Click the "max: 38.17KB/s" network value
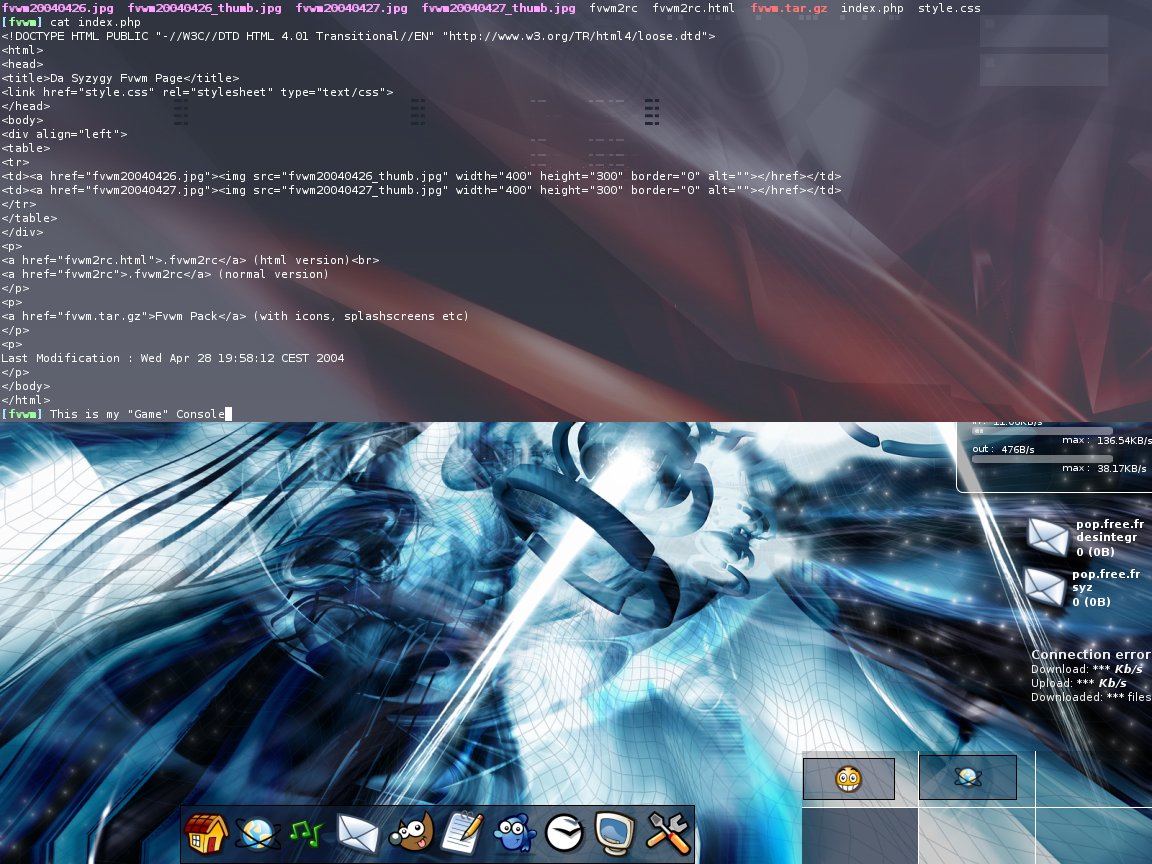This screenshot has width=1152, height=864. point(1104,468)
